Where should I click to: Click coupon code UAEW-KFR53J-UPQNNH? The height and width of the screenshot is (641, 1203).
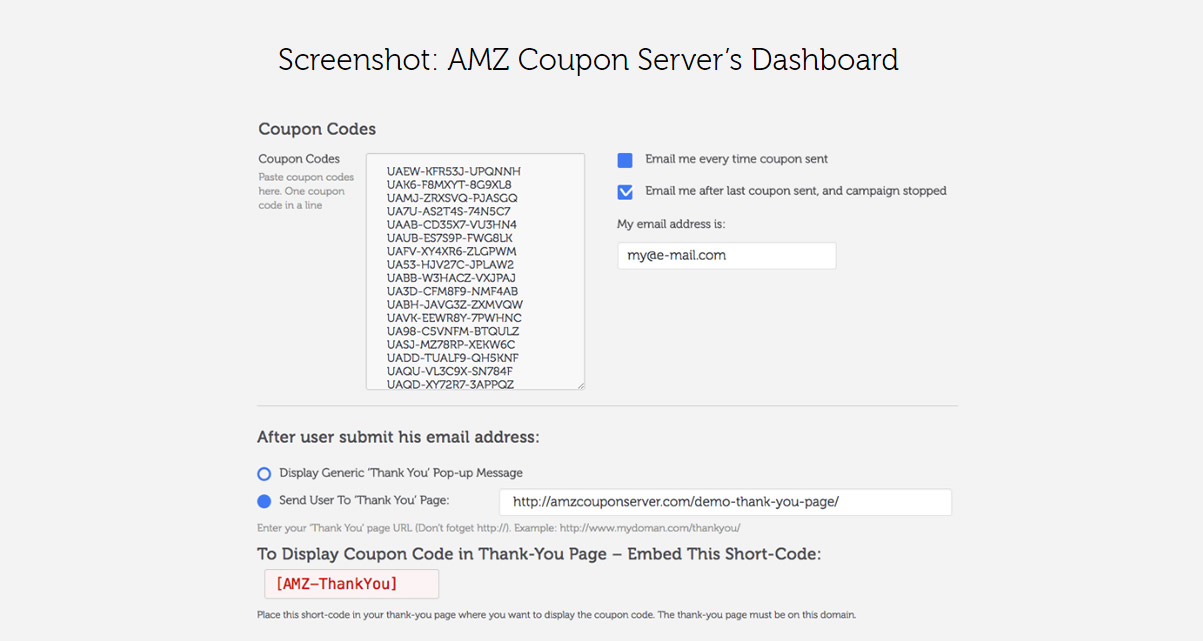(454, 171)
